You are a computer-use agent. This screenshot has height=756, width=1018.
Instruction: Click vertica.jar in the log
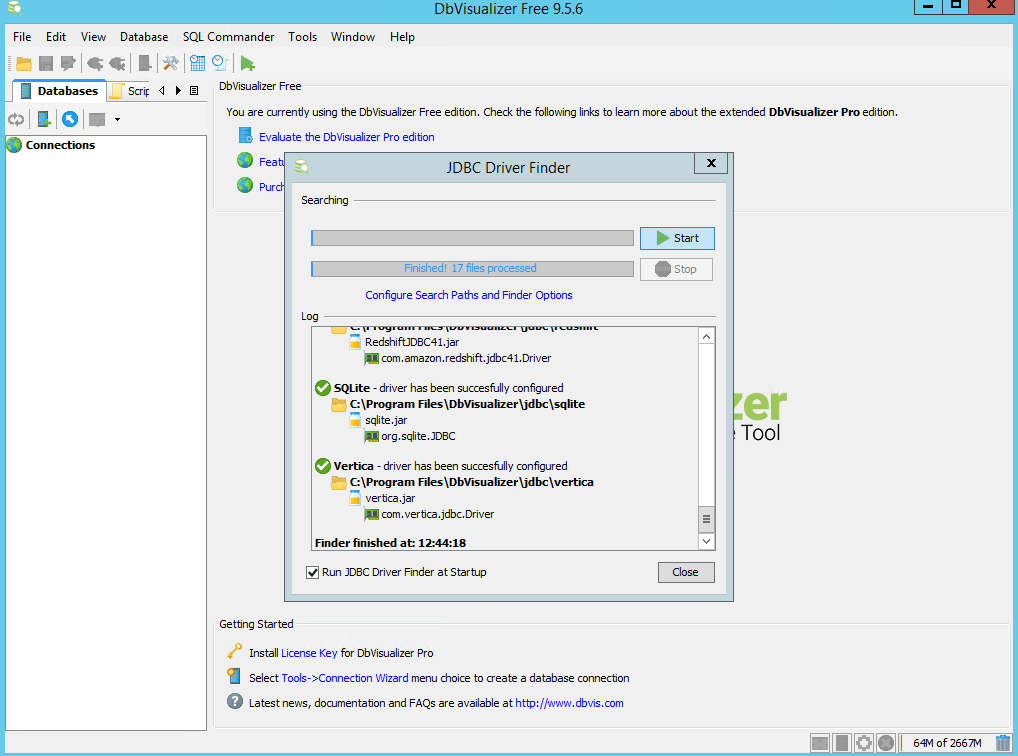[x=390, y=498]
